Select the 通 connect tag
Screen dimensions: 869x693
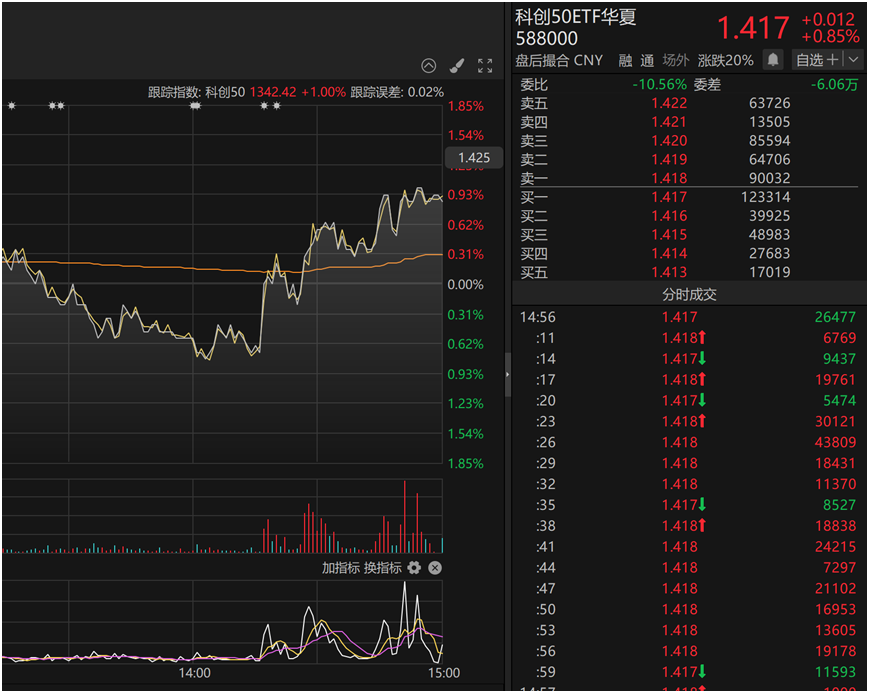tap(647, 60)
